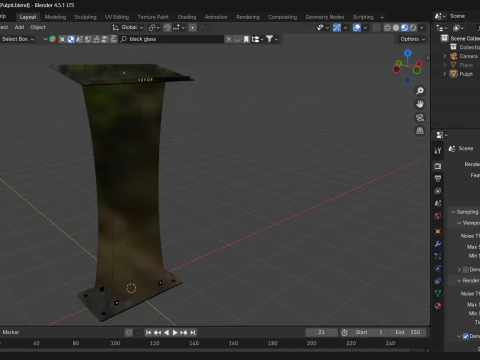Image resolution: width=480 pixels, height=360 pixels.
Task: Open the Object properties tab
Action: (x=438, y=231)
